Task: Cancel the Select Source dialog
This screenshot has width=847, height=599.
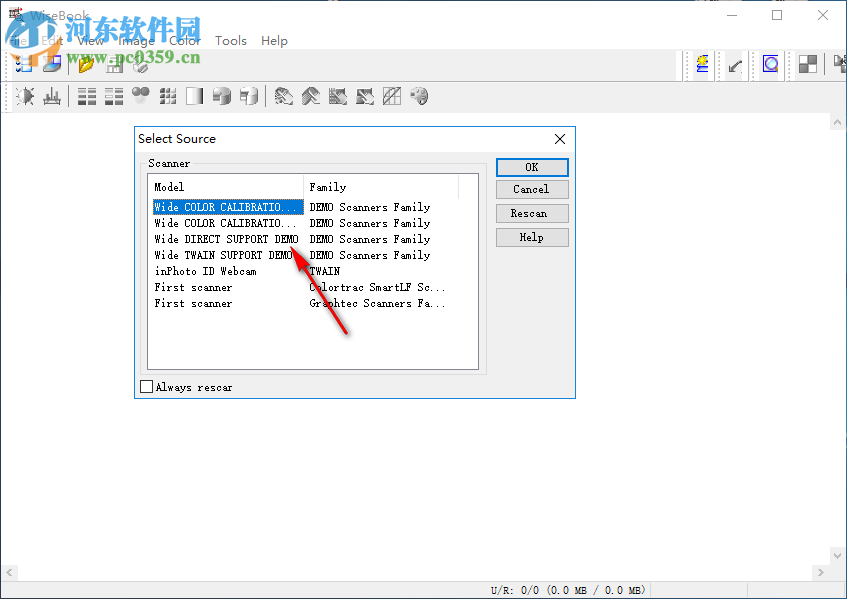Action: tap(531, 189)
